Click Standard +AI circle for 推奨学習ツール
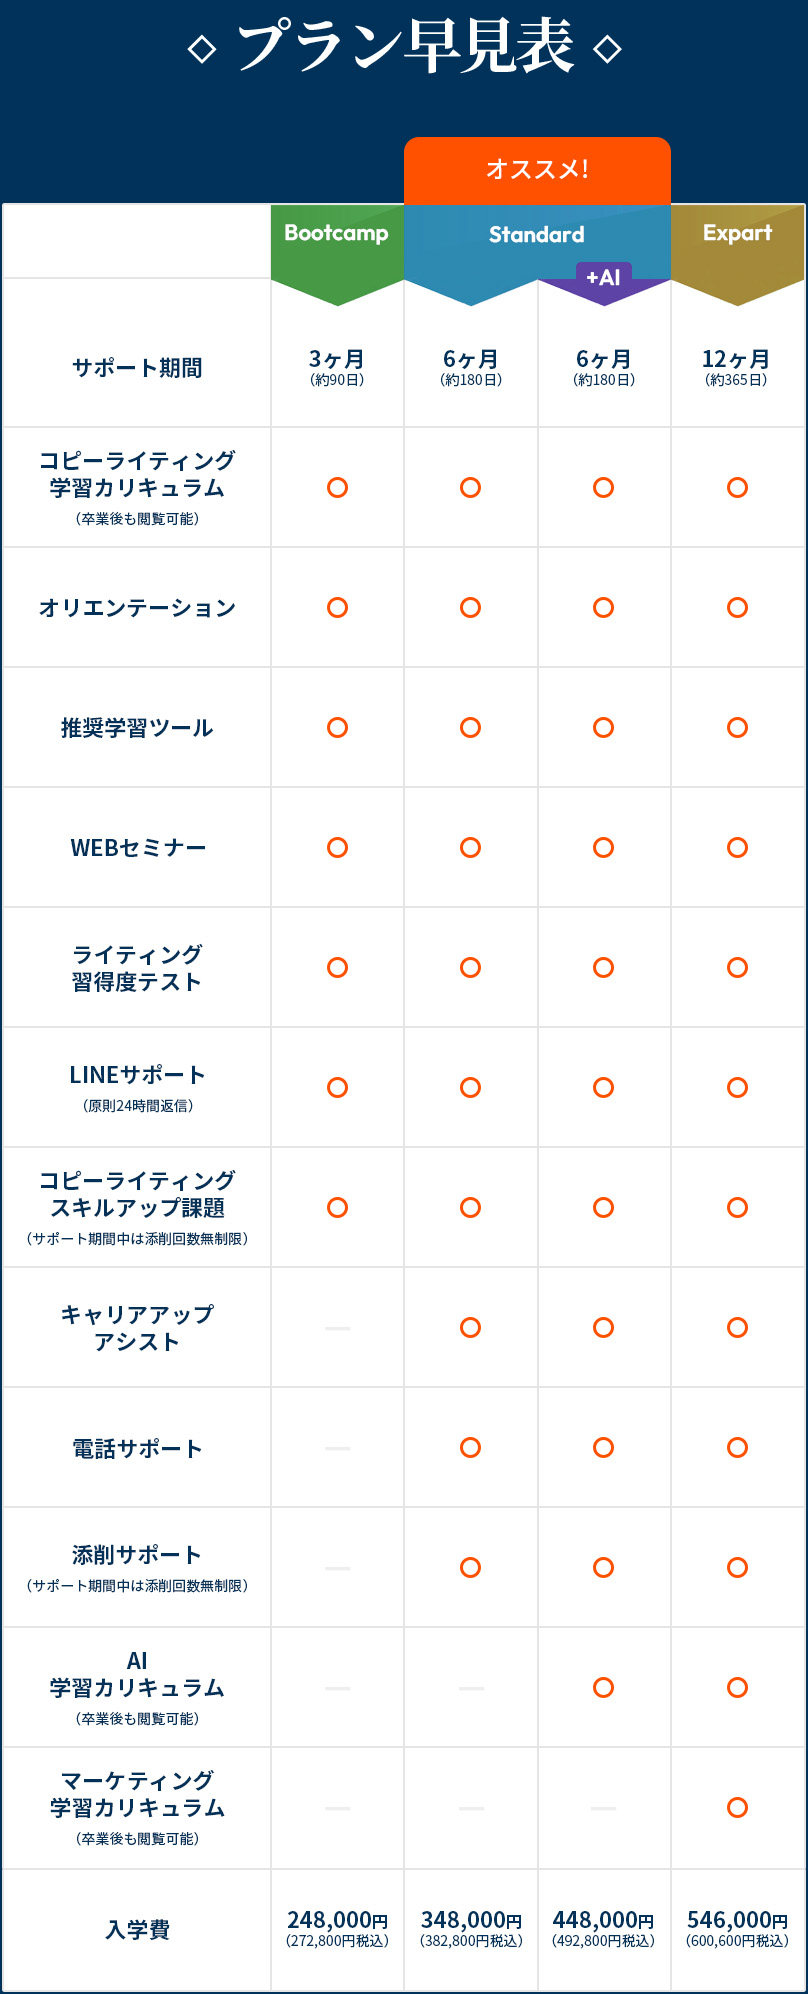This screenshot has width=808, height=1994. (x=603, y=728)
